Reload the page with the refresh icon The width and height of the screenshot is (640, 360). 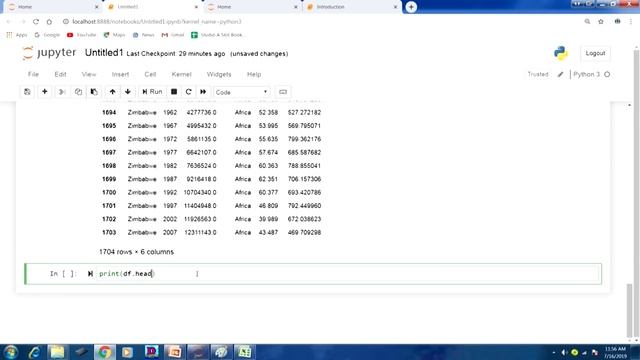pyautogui.click(x=36, y=22)
